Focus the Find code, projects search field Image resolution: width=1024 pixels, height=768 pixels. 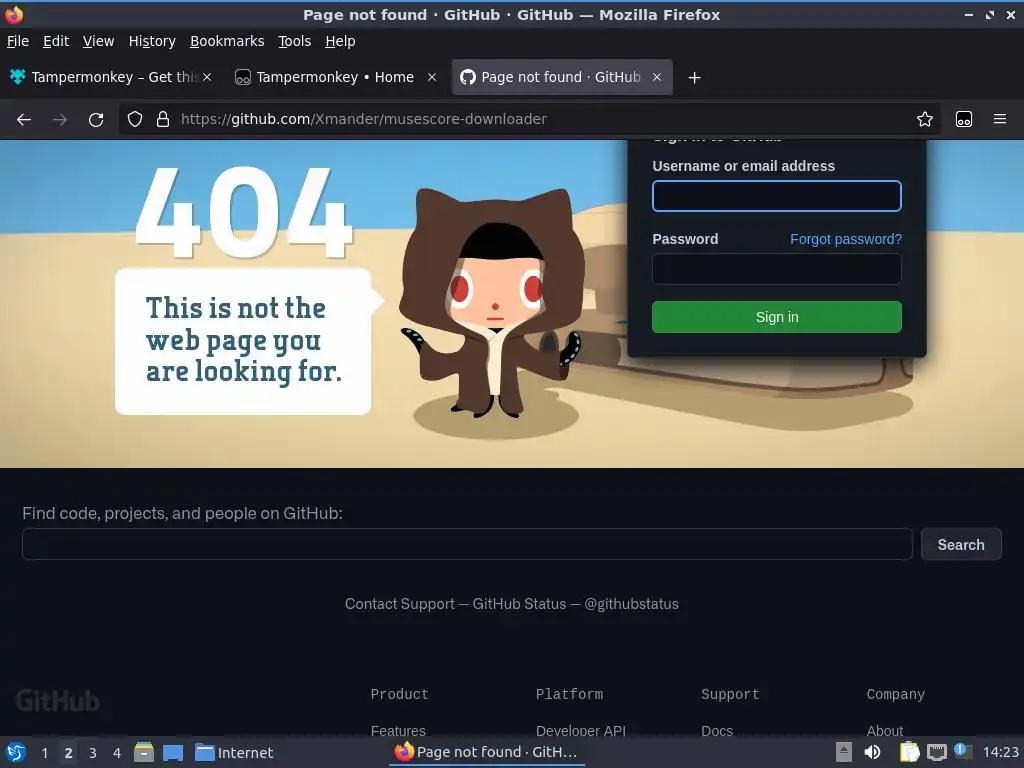click(467, 544)
